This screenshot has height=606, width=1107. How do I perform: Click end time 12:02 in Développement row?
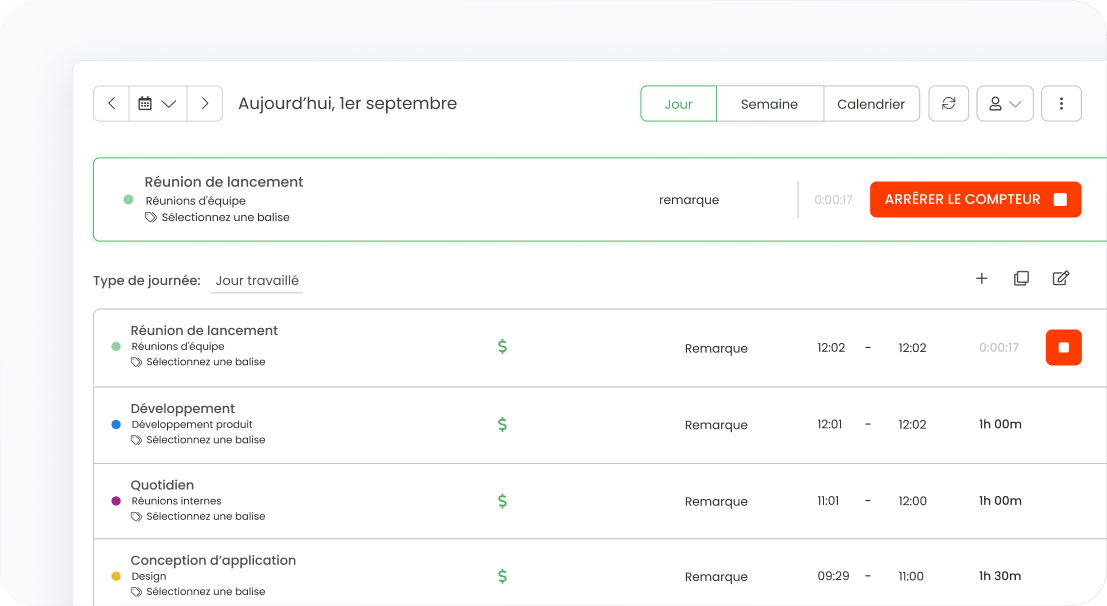(912, 424)
